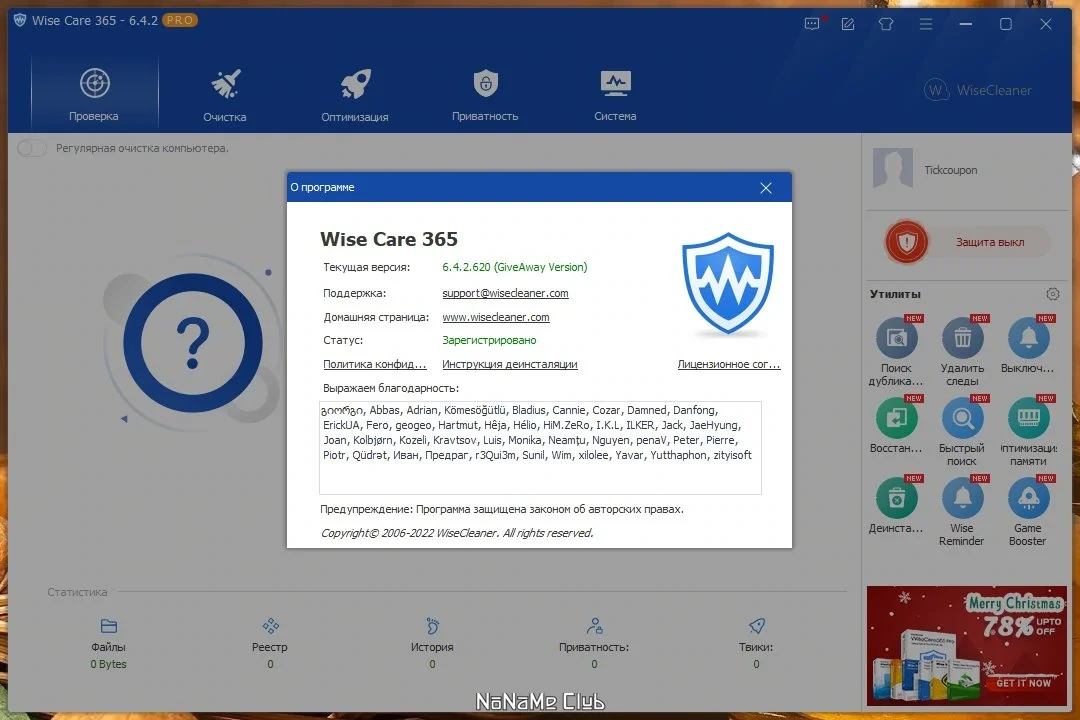Click the Tickcoupon user avatar

[893, 168]
